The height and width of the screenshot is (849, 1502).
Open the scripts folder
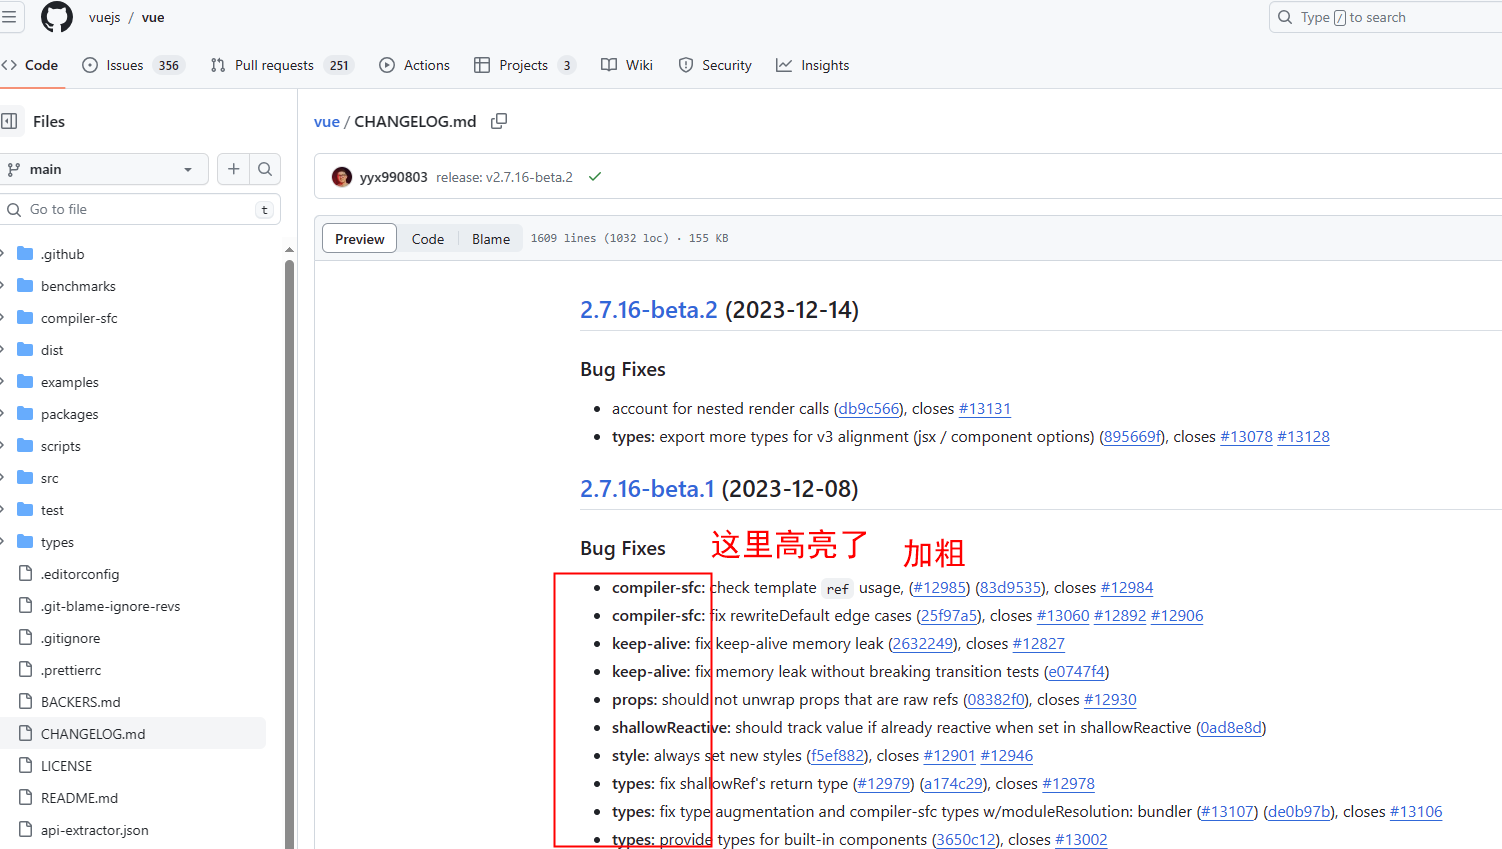tap(61, 446)
